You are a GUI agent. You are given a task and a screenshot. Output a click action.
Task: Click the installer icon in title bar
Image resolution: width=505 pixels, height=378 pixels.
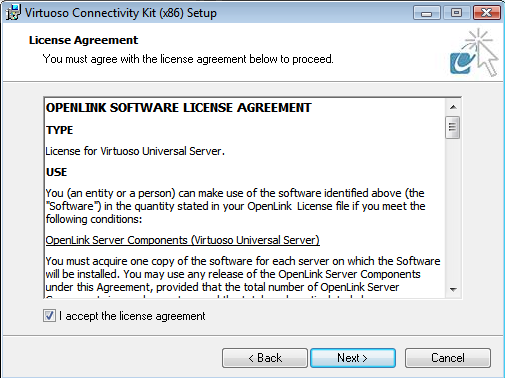13,13
